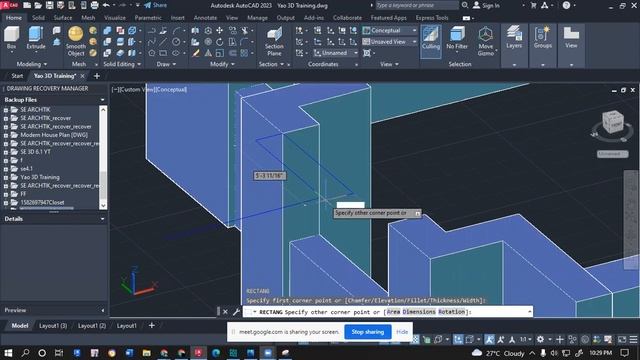Click the No Filter selection icon
640x360 pixels.
(457, 38)
